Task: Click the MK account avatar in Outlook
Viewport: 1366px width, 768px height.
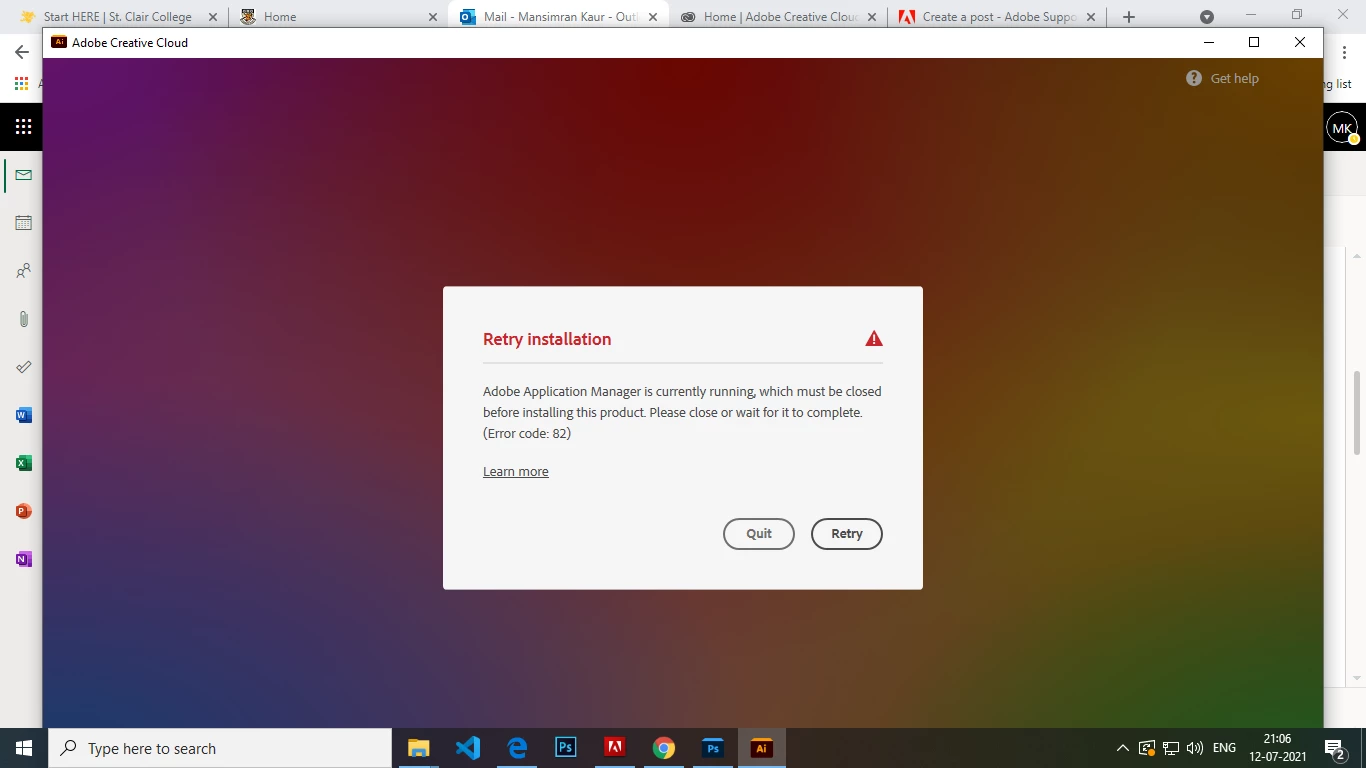Action: [1341, 127]
